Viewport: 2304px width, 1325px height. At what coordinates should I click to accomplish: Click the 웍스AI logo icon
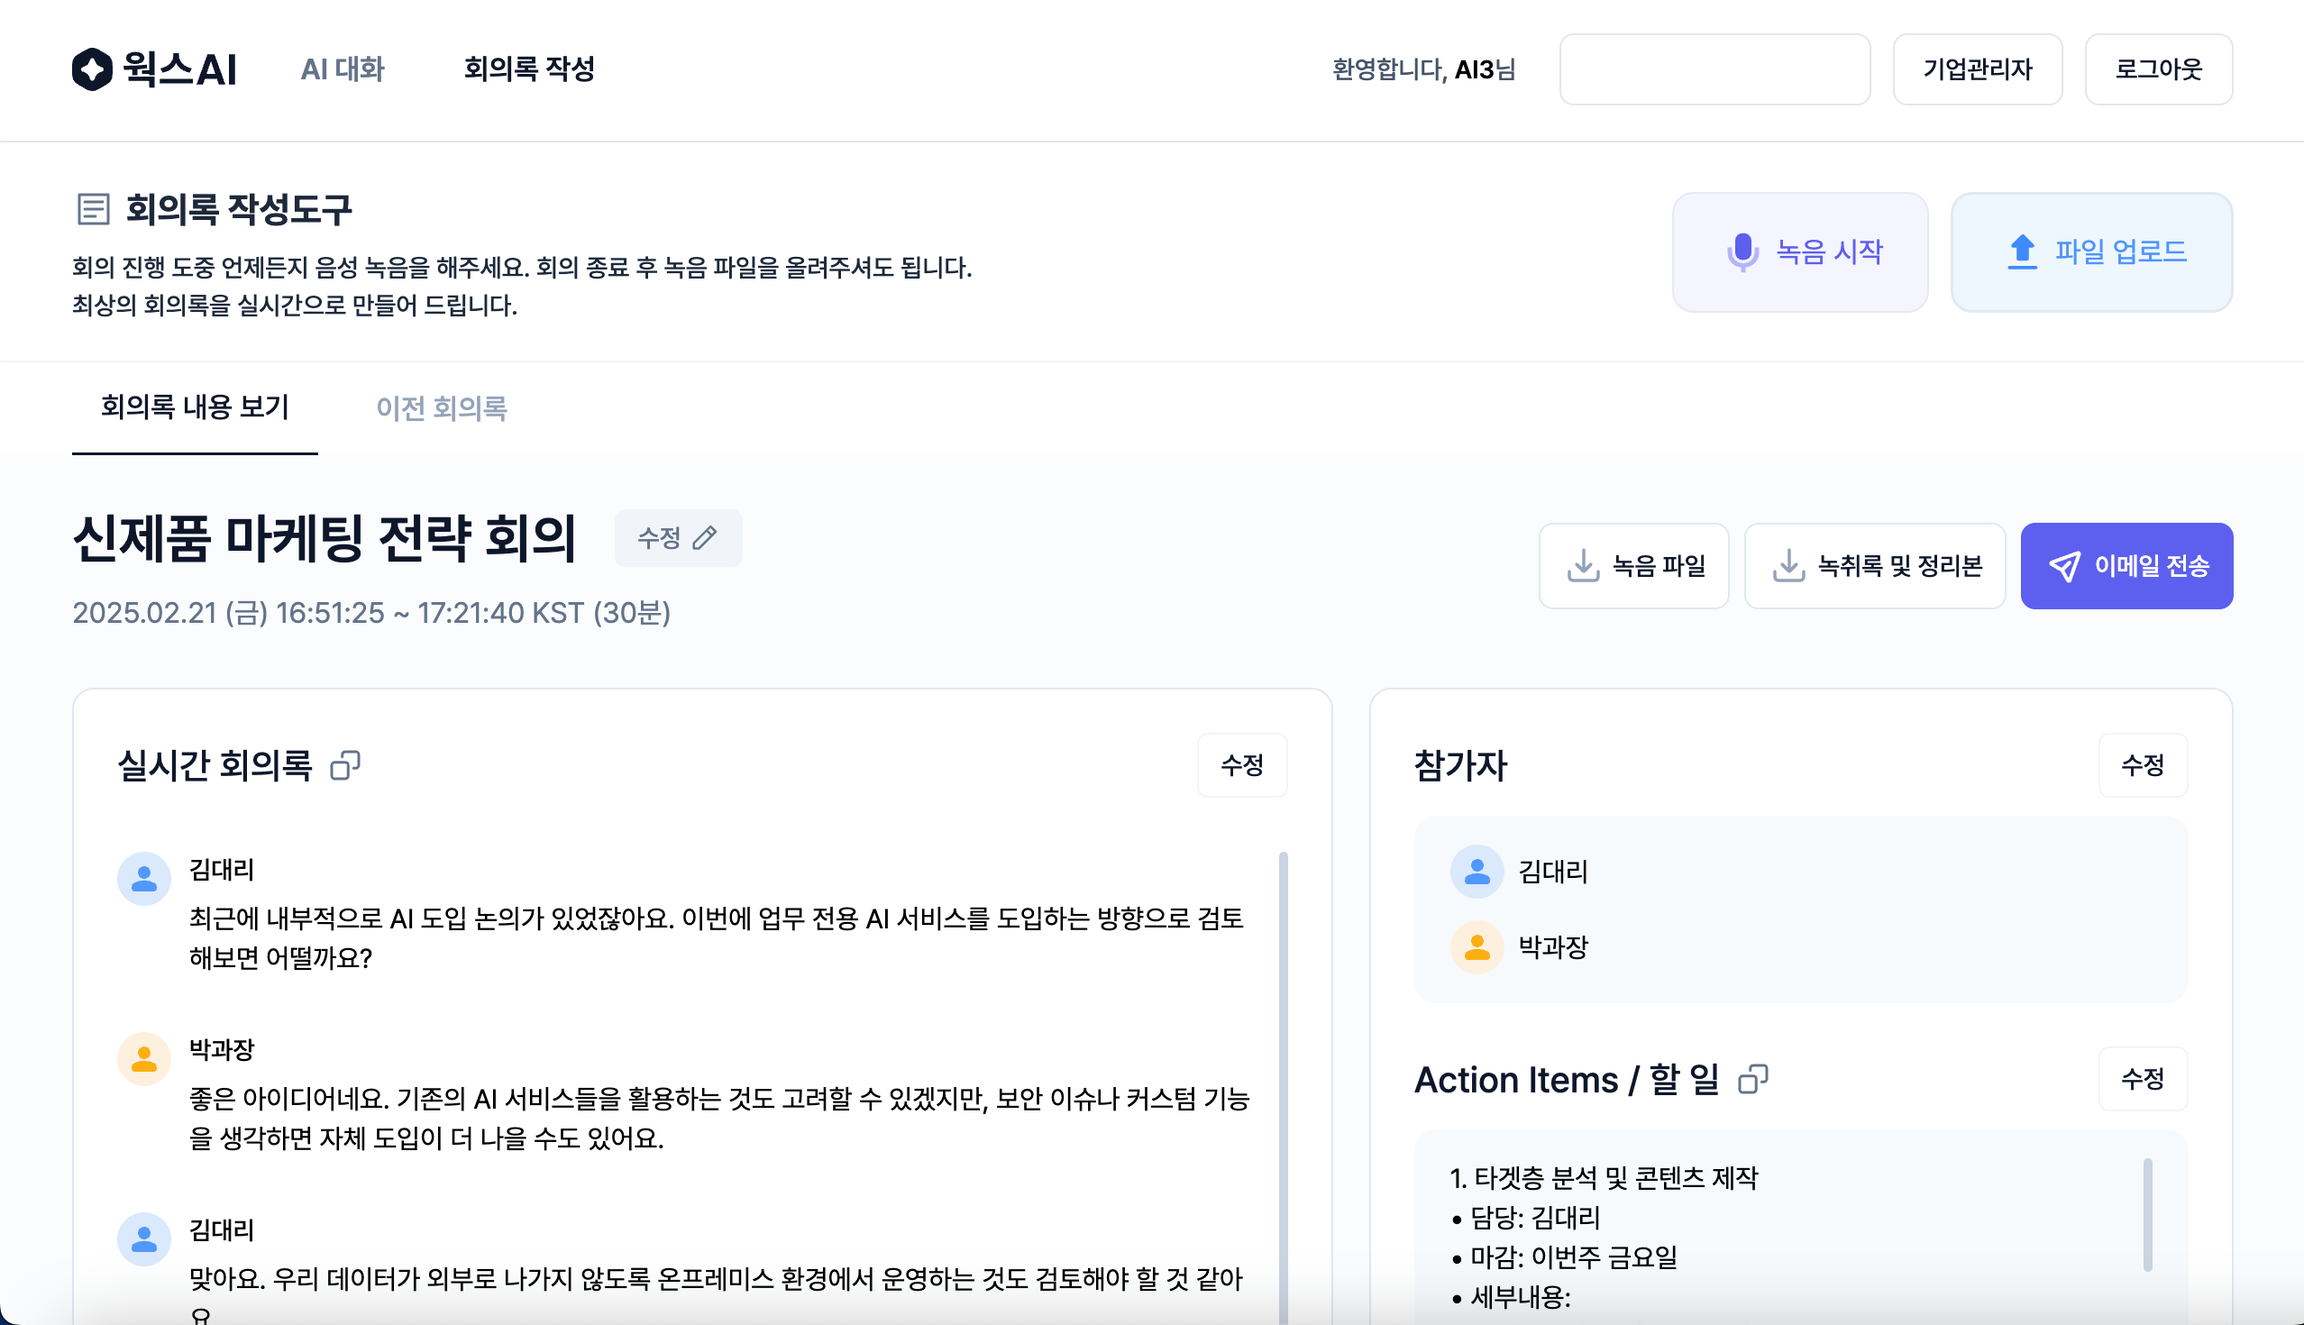click(92, 69)
